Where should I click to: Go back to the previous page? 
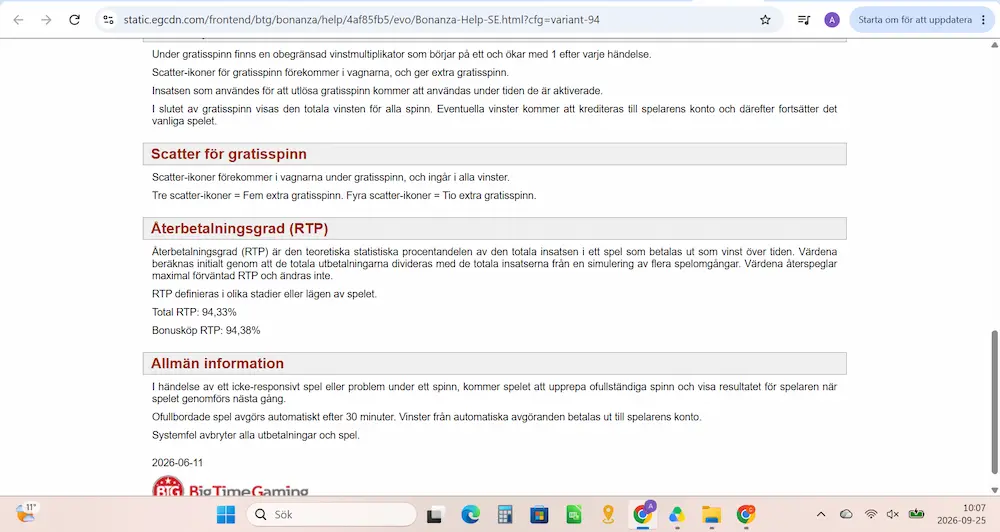(x=18, y=20)
